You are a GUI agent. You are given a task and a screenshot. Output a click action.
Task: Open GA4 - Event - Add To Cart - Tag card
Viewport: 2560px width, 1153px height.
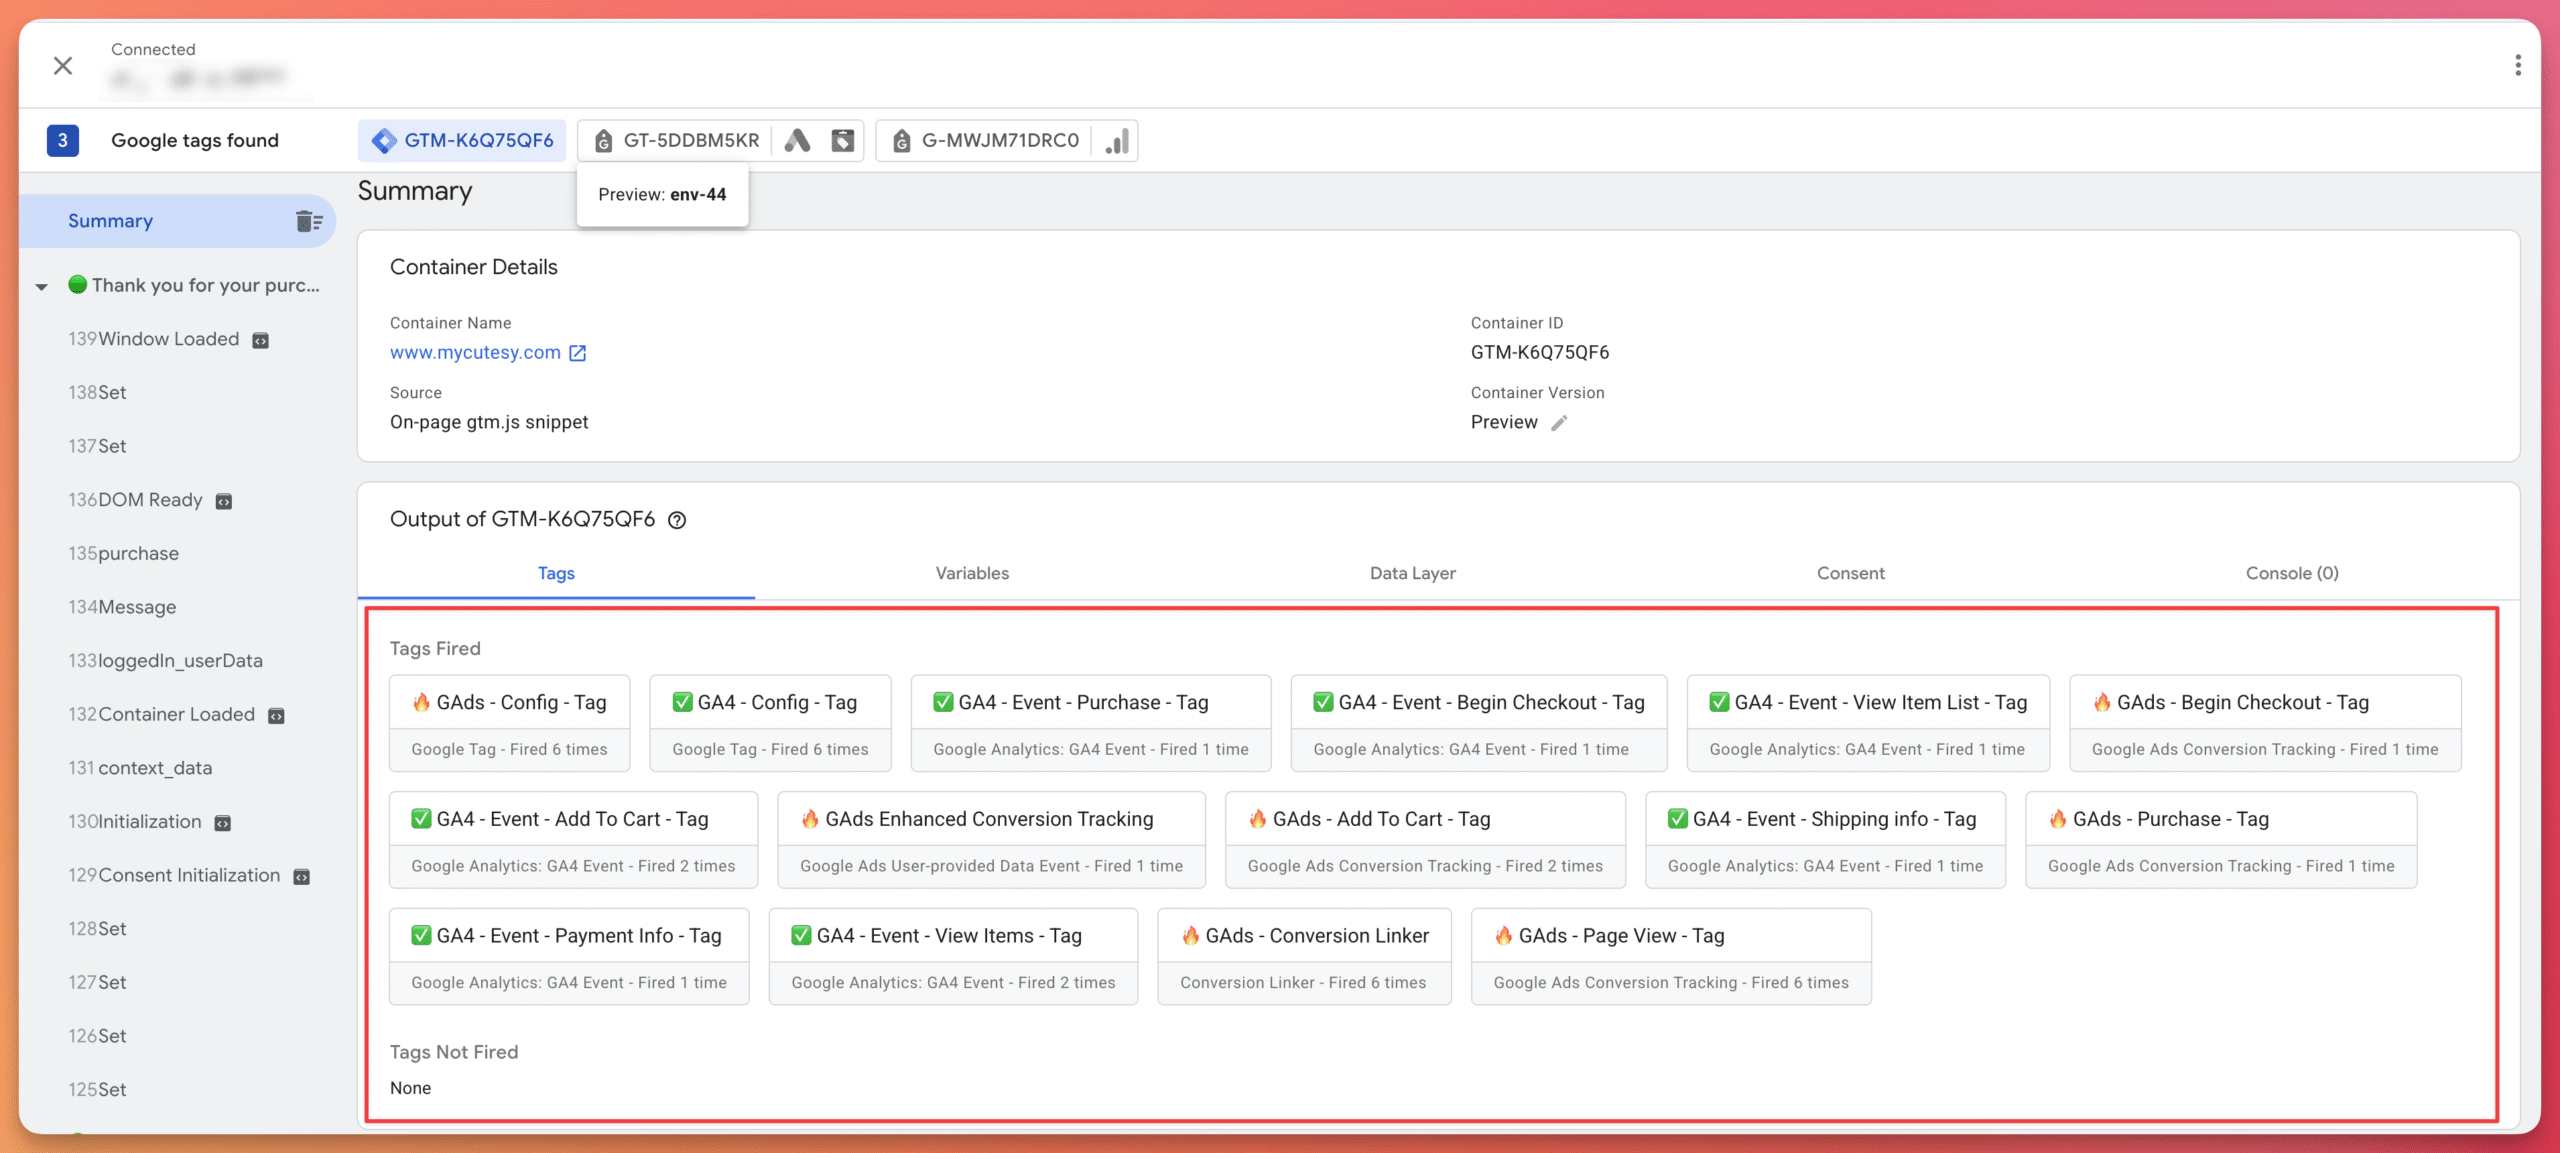coord(574,840)
